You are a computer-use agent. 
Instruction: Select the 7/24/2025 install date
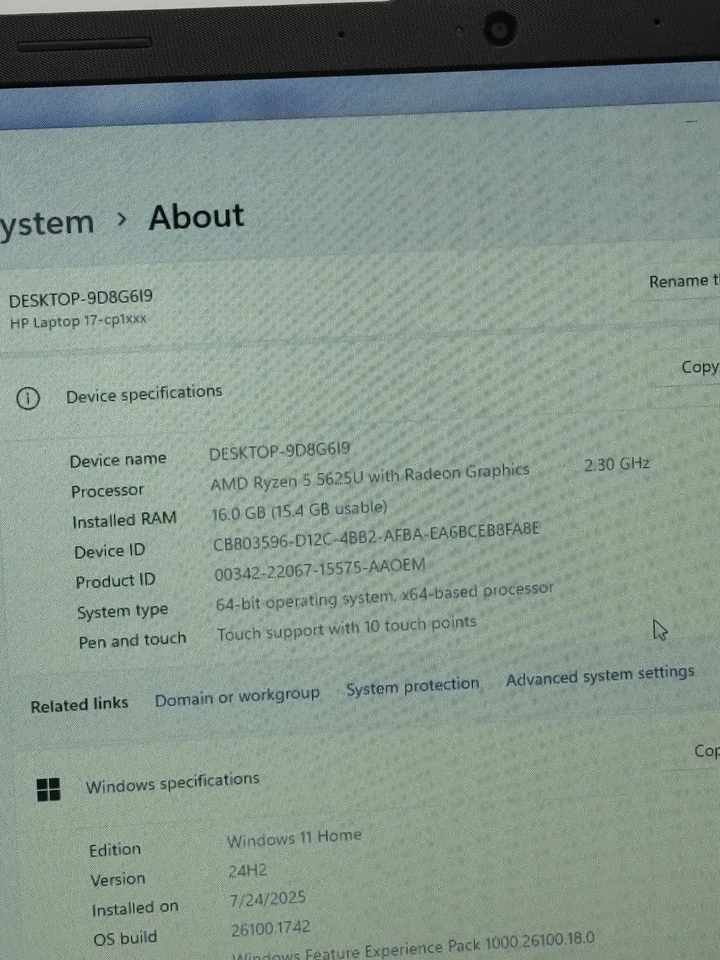pos(268,899)
